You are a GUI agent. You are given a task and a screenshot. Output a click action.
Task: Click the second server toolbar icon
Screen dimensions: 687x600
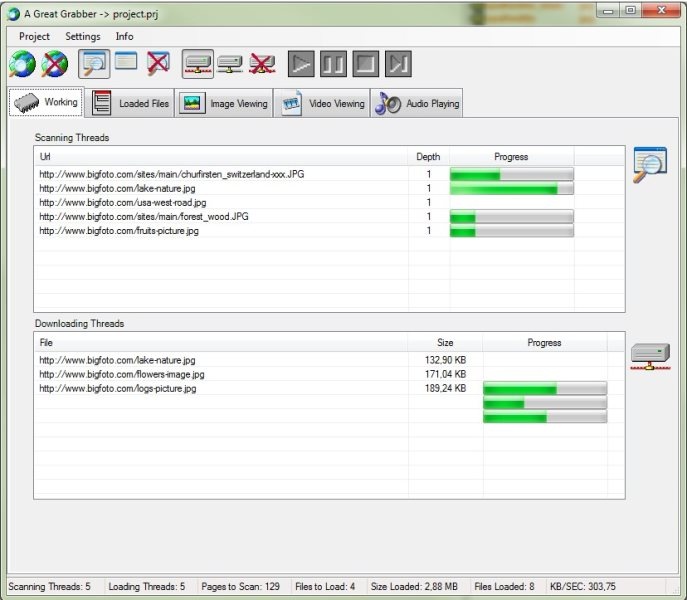click(230, 64)
